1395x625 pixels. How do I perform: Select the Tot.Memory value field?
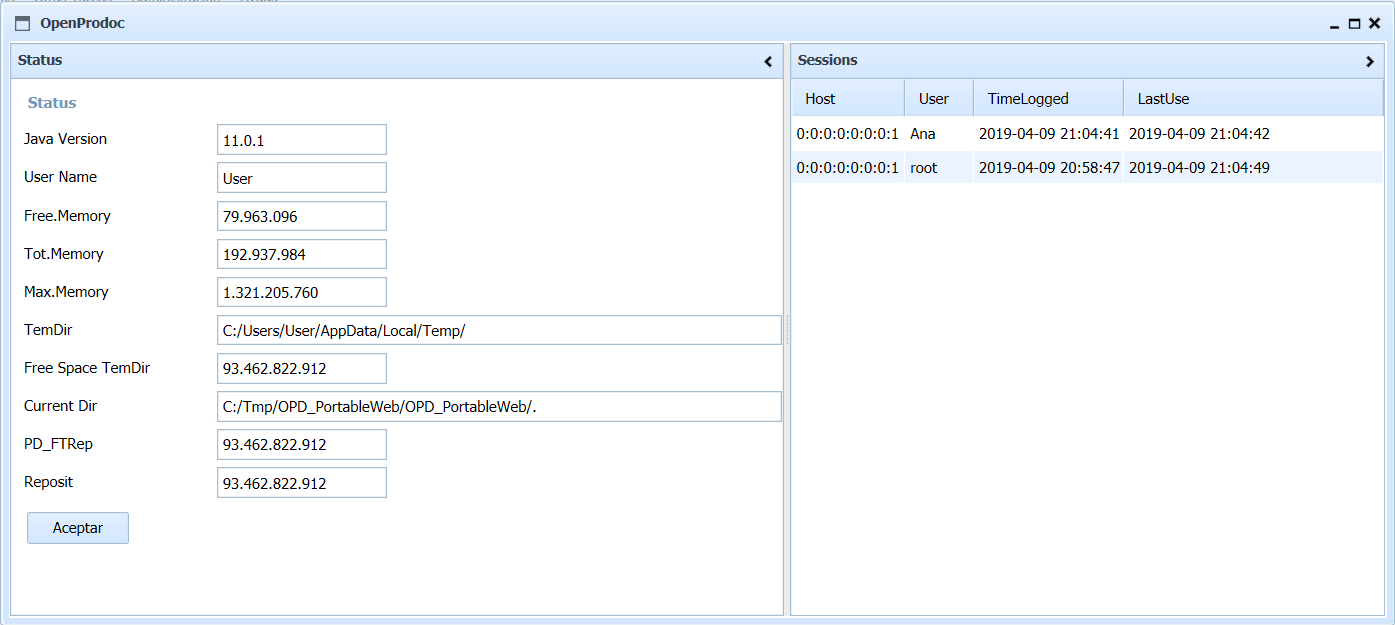[302, 254]
